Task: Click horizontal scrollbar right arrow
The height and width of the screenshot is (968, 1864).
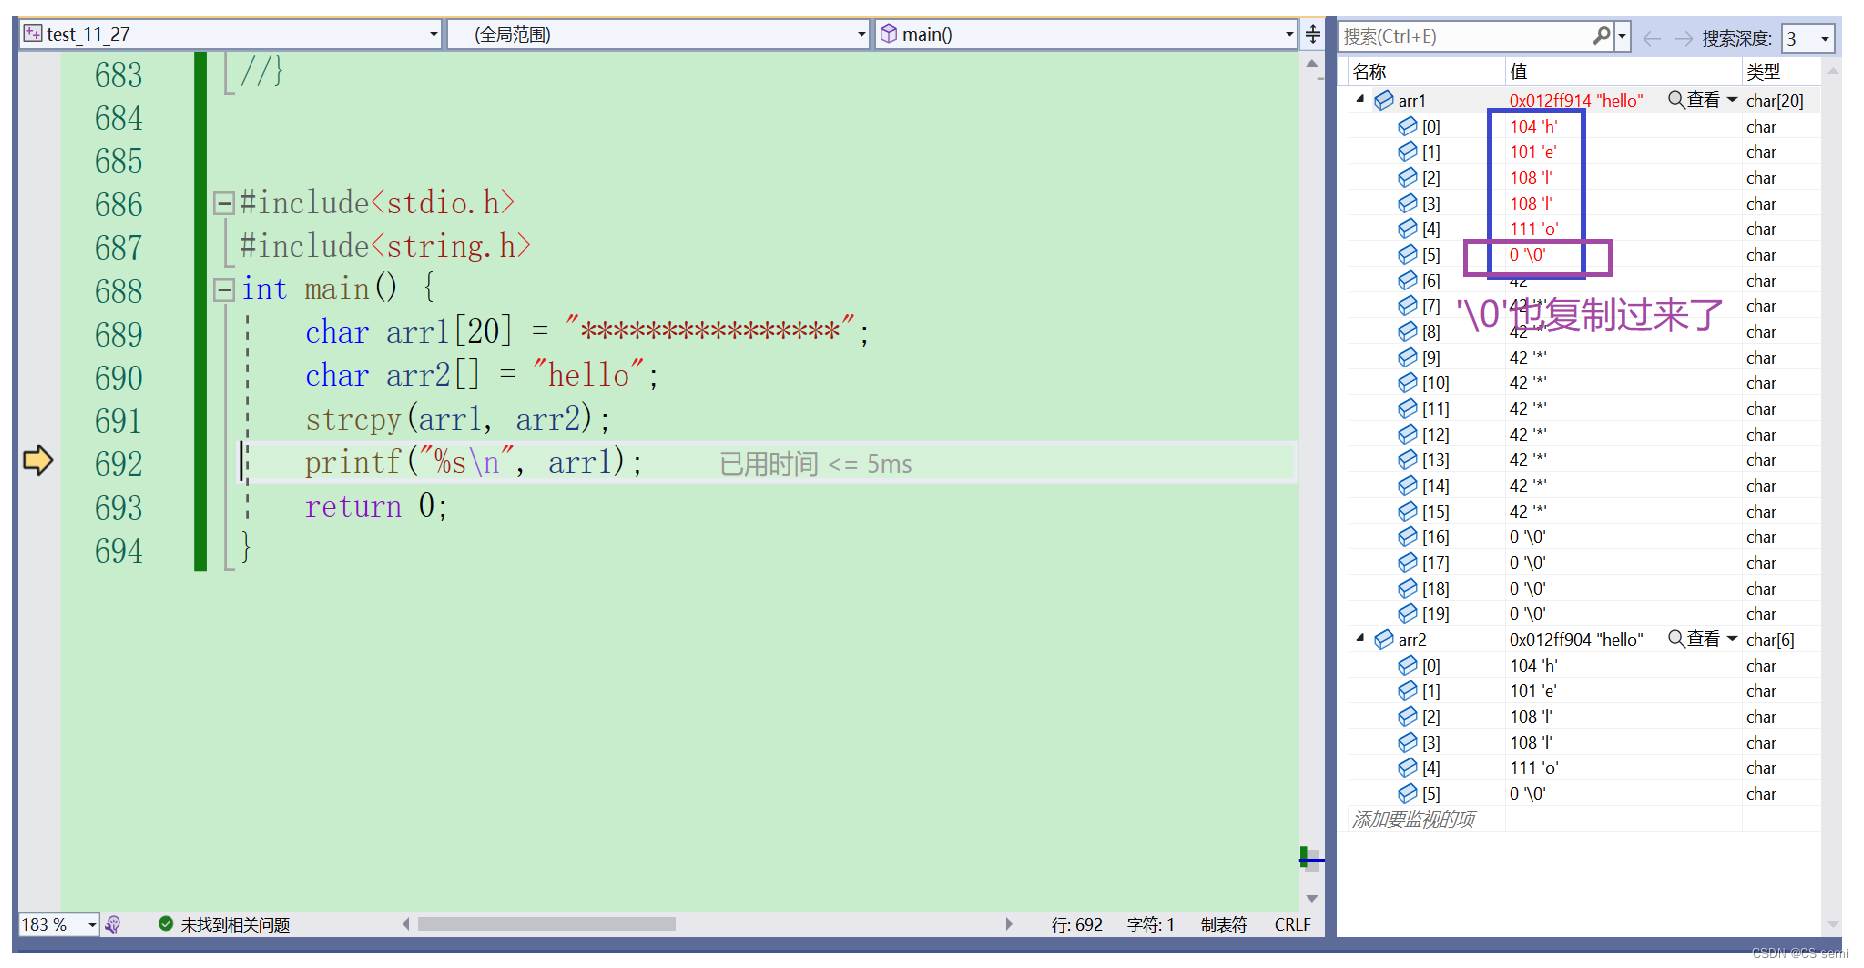Action: click(1009, 924)
